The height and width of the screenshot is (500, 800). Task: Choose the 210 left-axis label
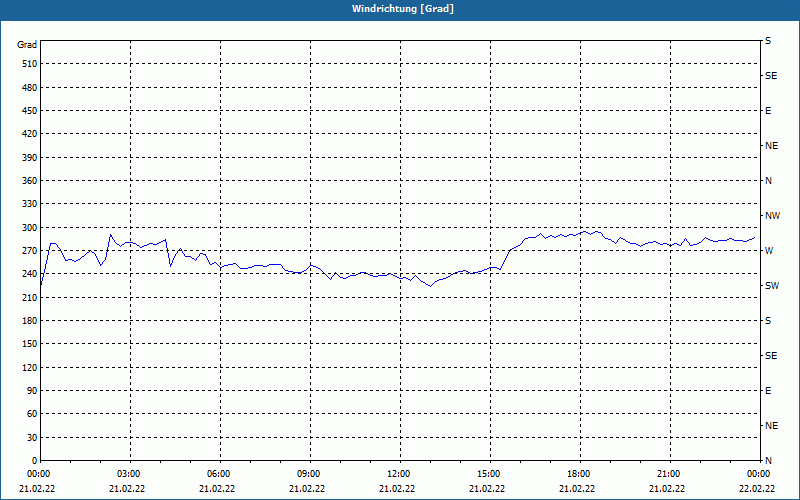coord(29,297)
